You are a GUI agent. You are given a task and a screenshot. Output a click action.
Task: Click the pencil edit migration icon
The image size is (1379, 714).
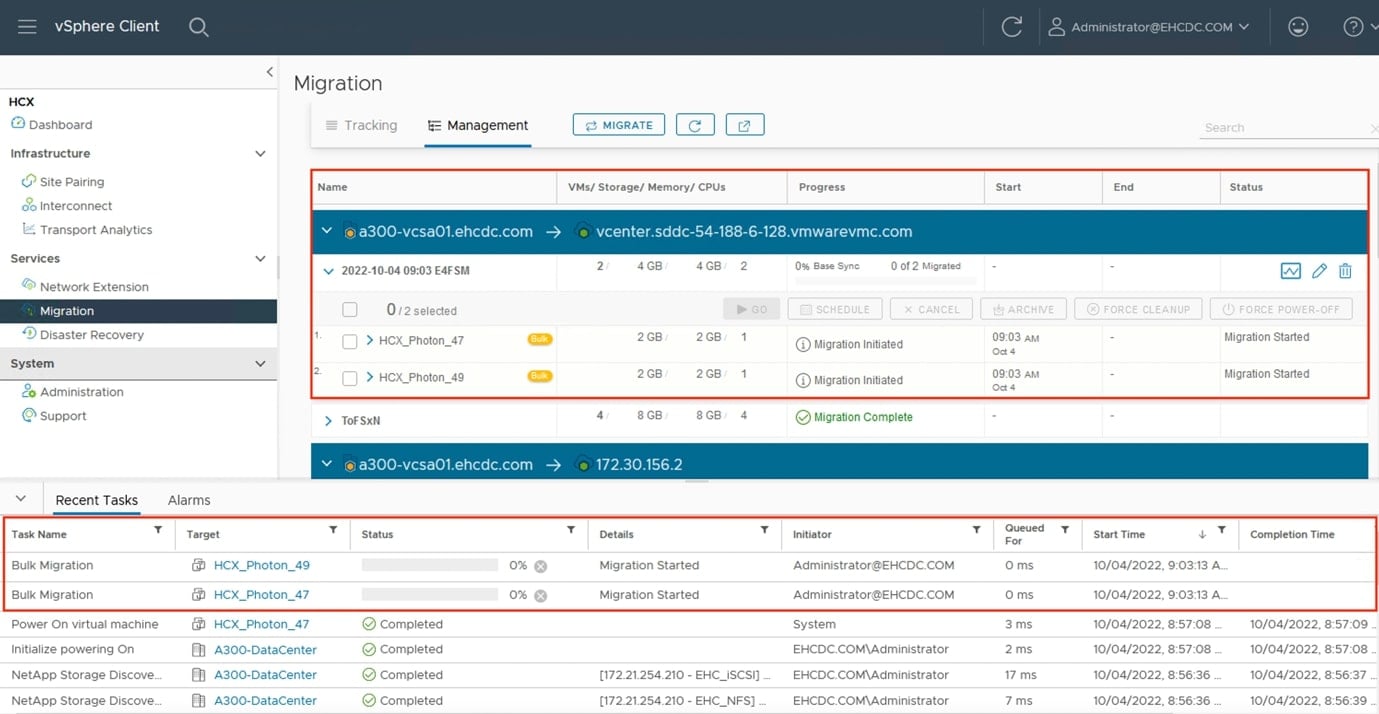[1319, 271]
